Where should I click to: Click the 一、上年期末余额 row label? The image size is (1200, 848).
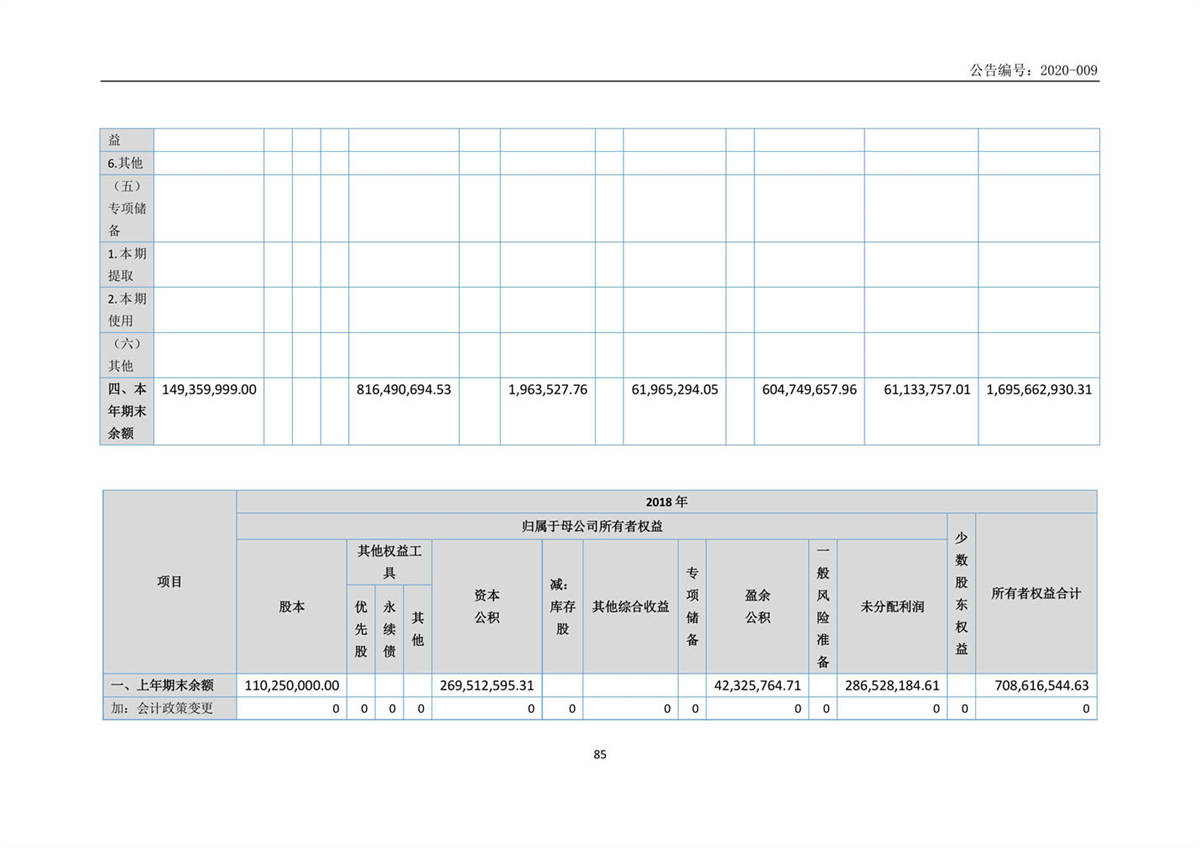coord(169,685)
